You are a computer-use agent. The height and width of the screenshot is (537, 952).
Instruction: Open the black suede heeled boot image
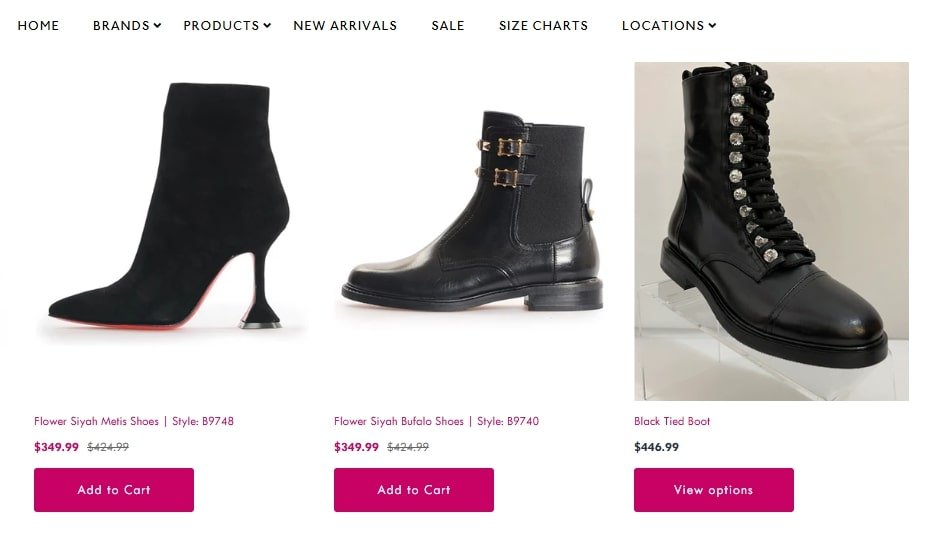[171, 210]
